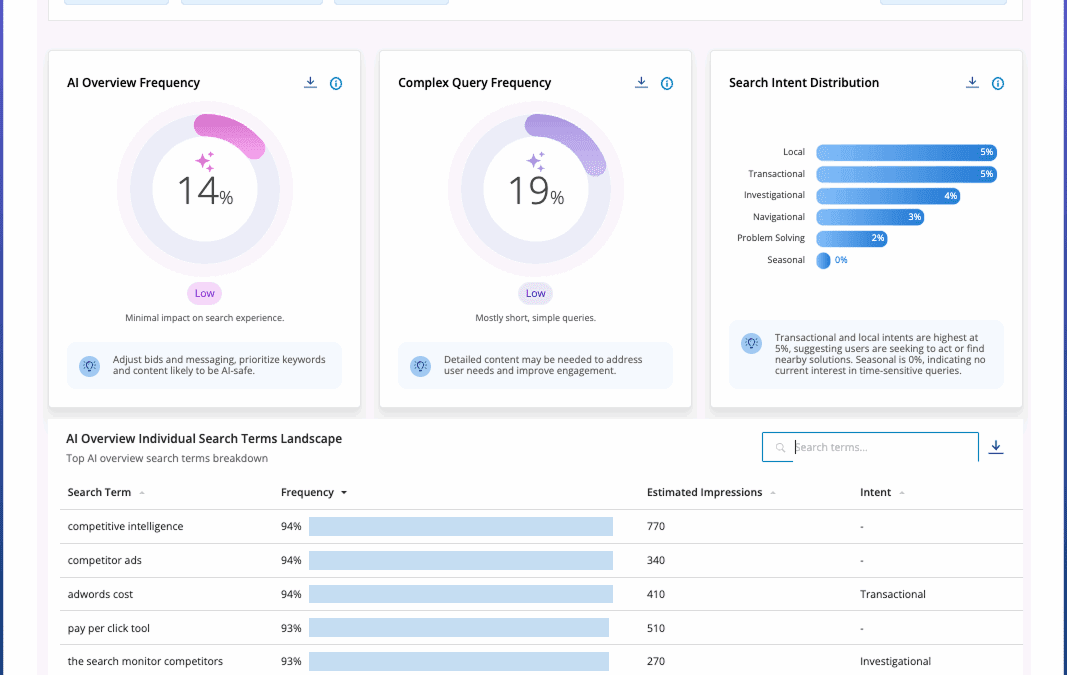Open the AI Overview Frequency info tooltip

[x=336, y=83]
